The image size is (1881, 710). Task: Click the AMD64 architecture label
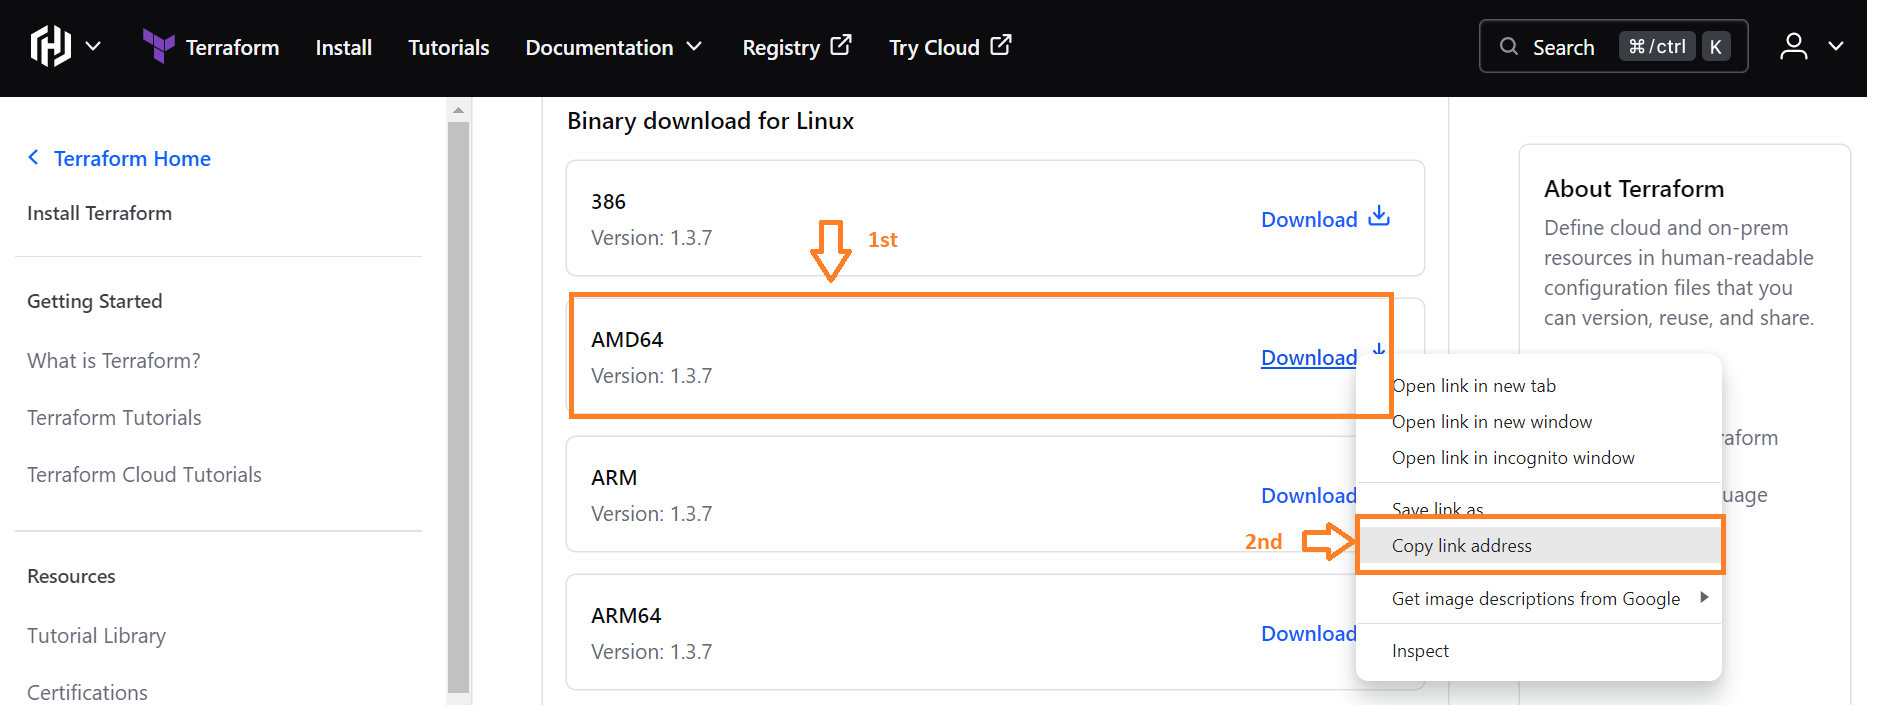(627, 339)
